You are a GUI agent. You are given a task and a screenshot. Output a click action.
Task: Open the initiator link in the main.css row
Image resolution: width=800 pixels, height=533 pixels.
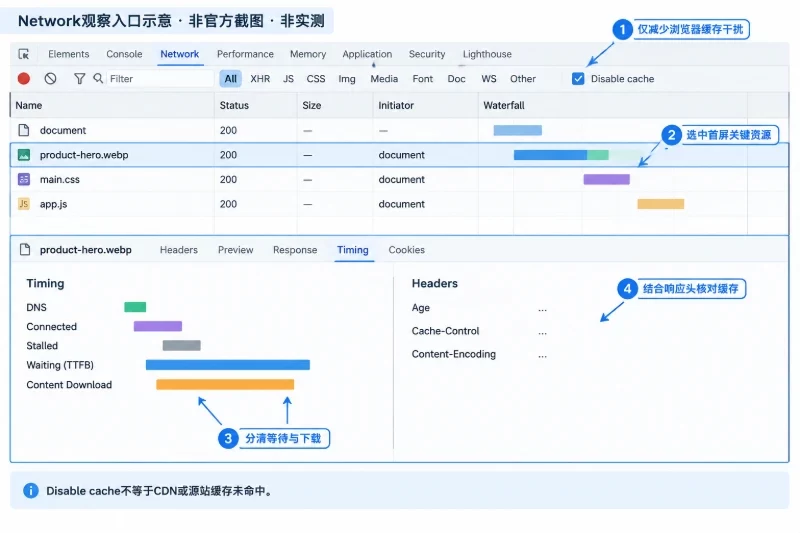click(x=402, y=179)
